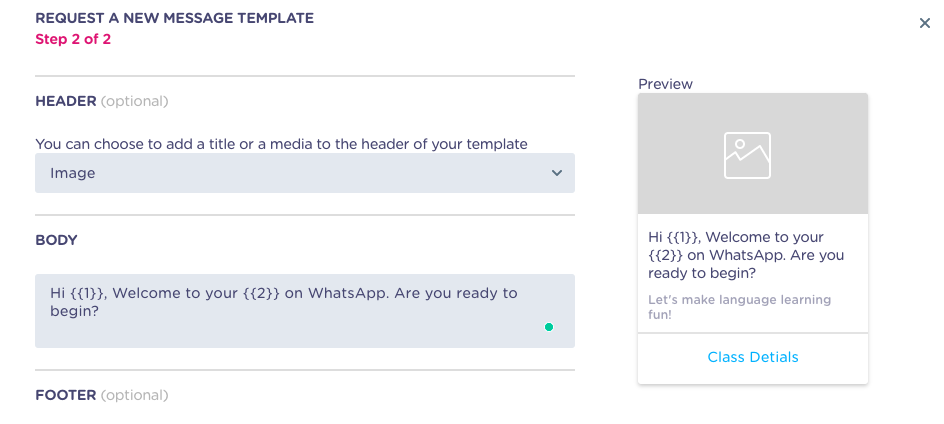Open the header type dropdown showing Image
The width and height of the screenshot is (944, 424).
pyautogui.click(x=305, y=173)
